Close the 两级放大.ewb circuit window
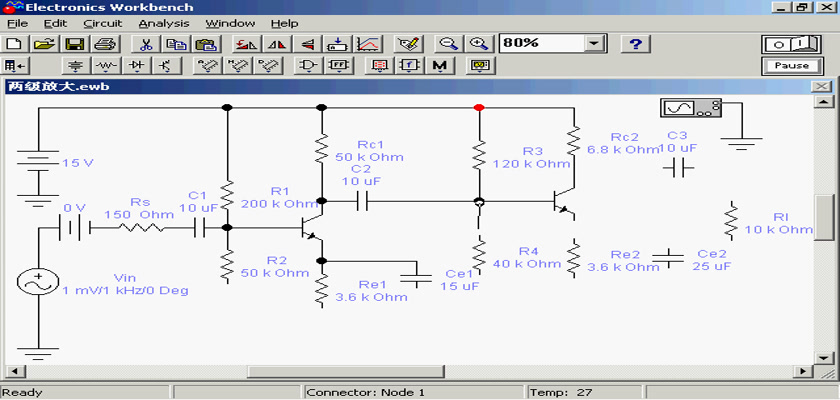 [x=821, y=87]
